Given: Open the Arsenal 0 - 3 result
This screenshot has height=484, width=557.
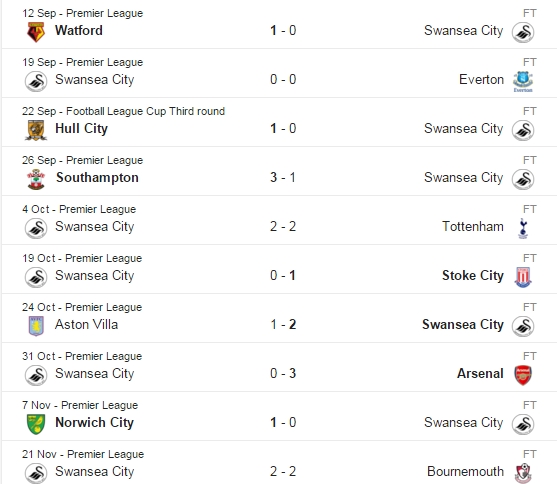Looking at the screenshot, I should [283, 373].
